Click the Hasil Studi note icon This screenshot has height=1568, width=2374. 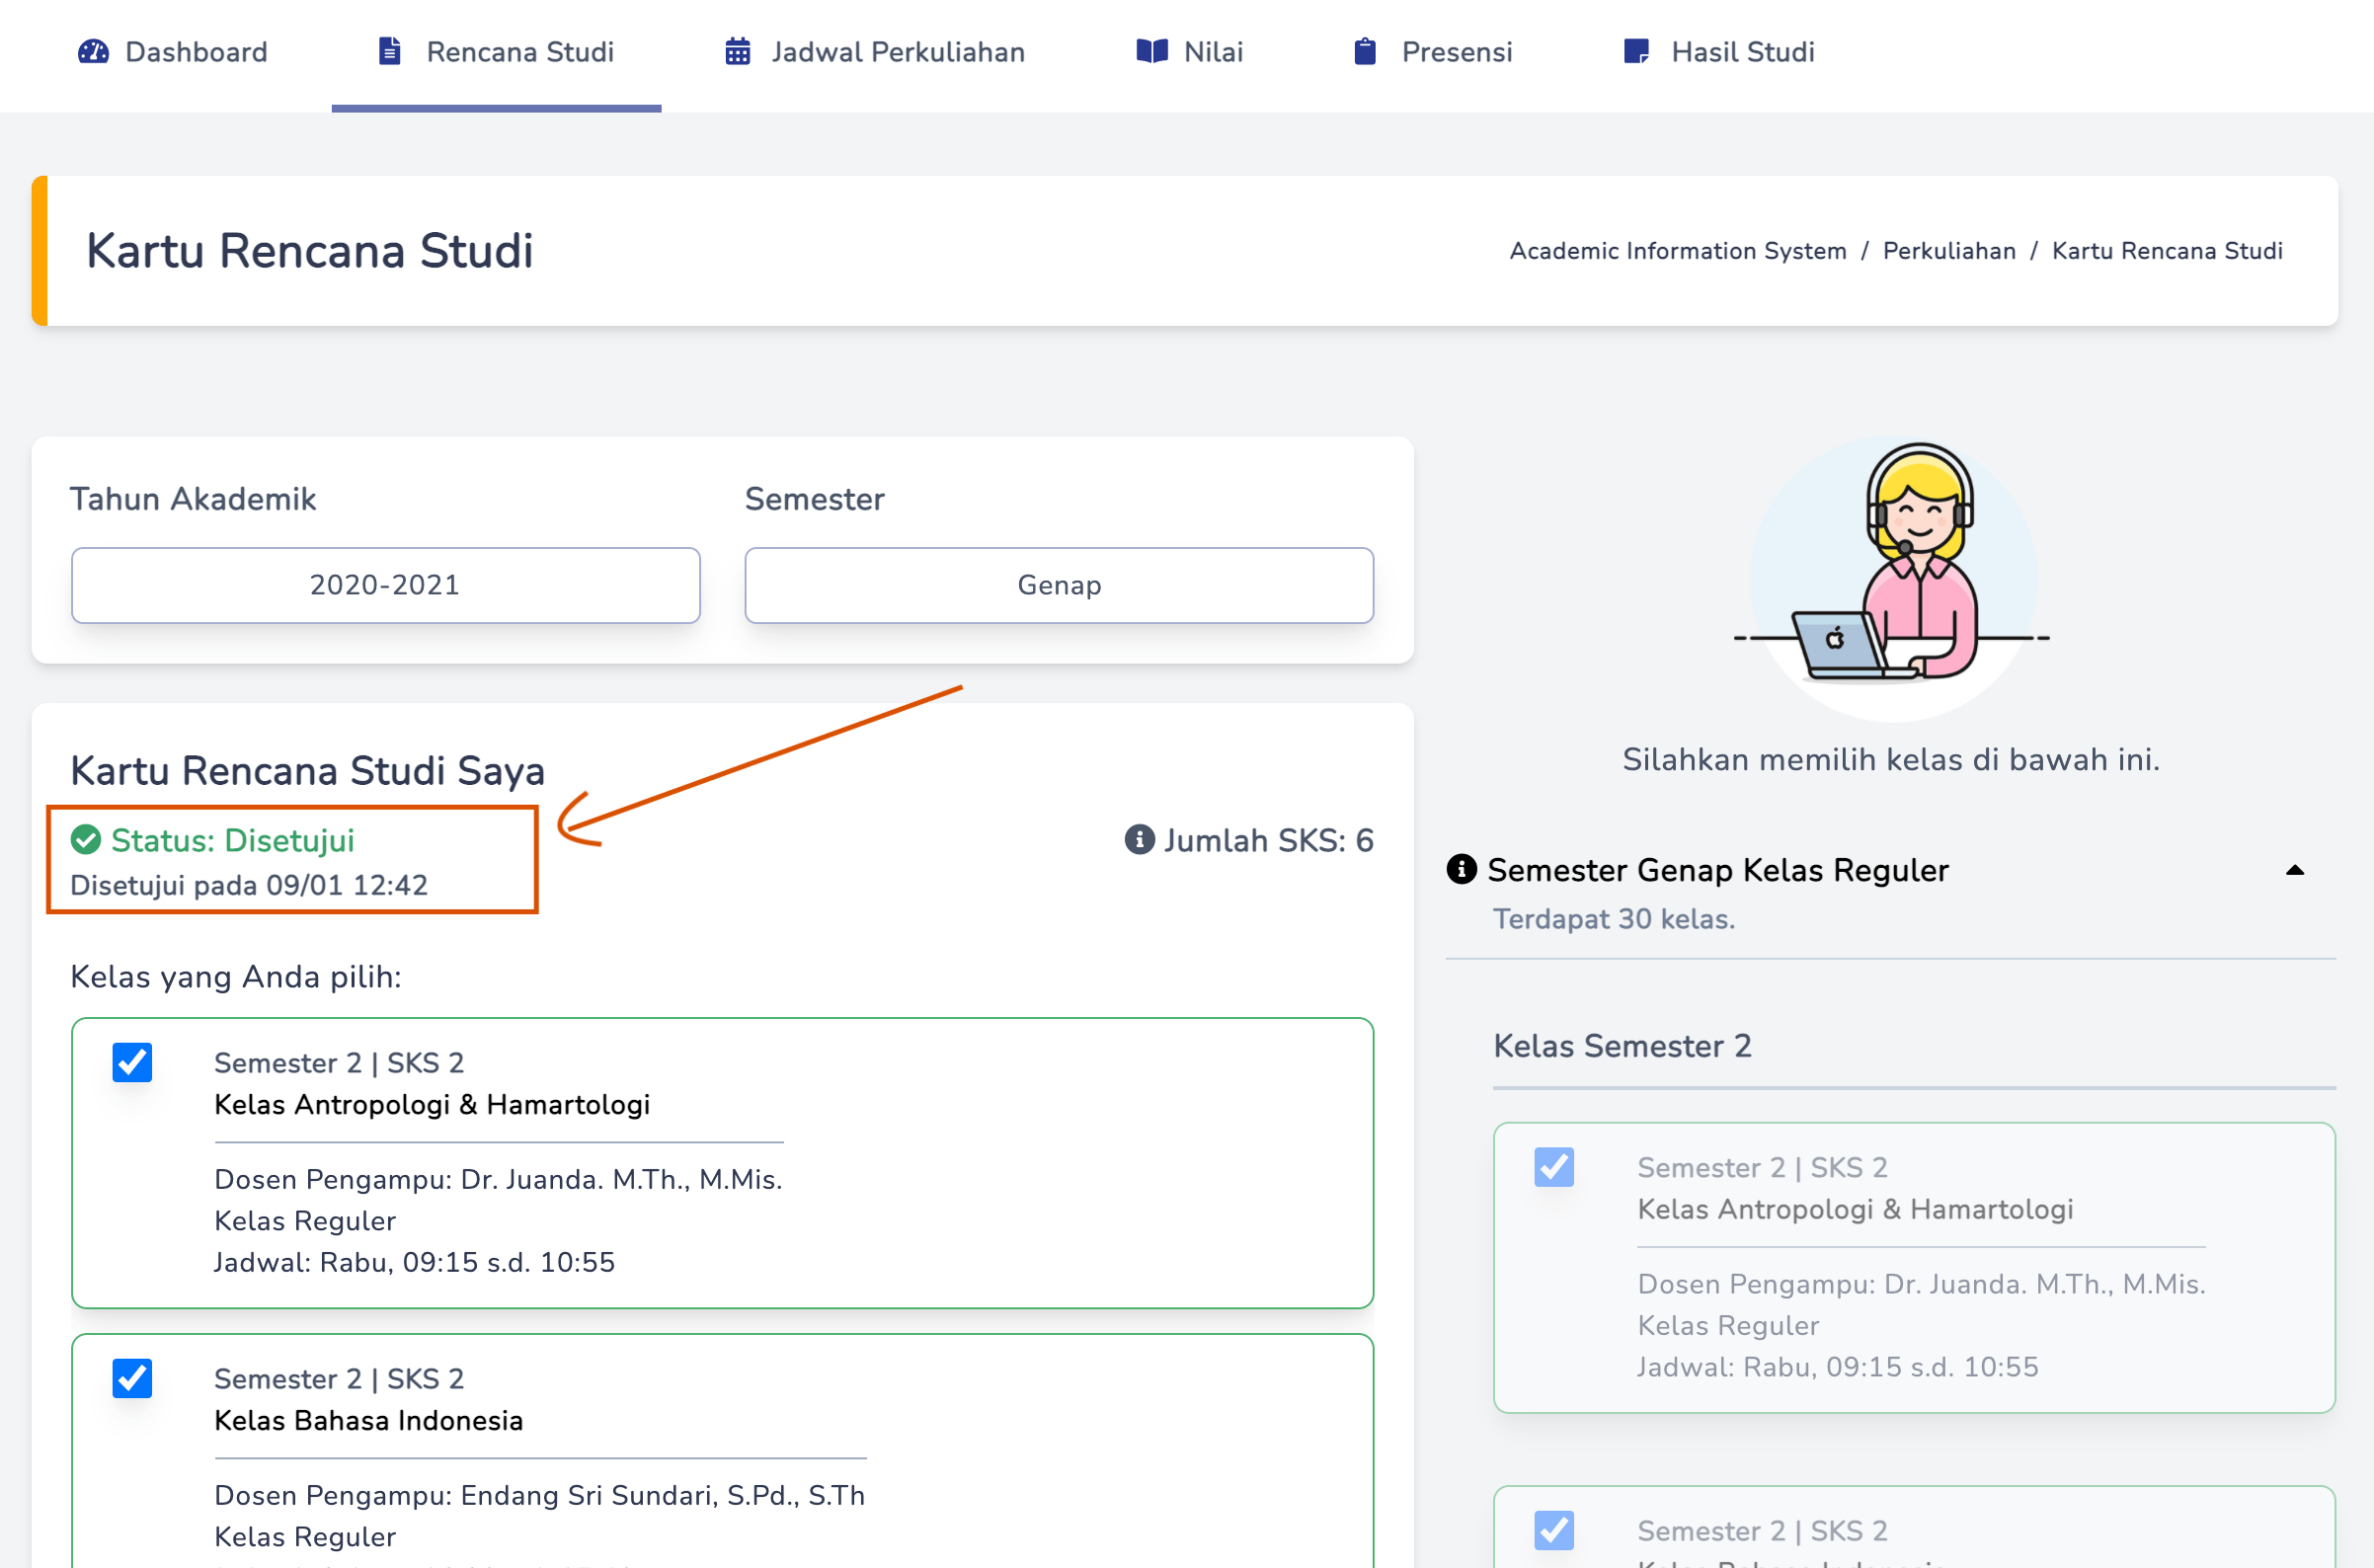(1636, 52)
